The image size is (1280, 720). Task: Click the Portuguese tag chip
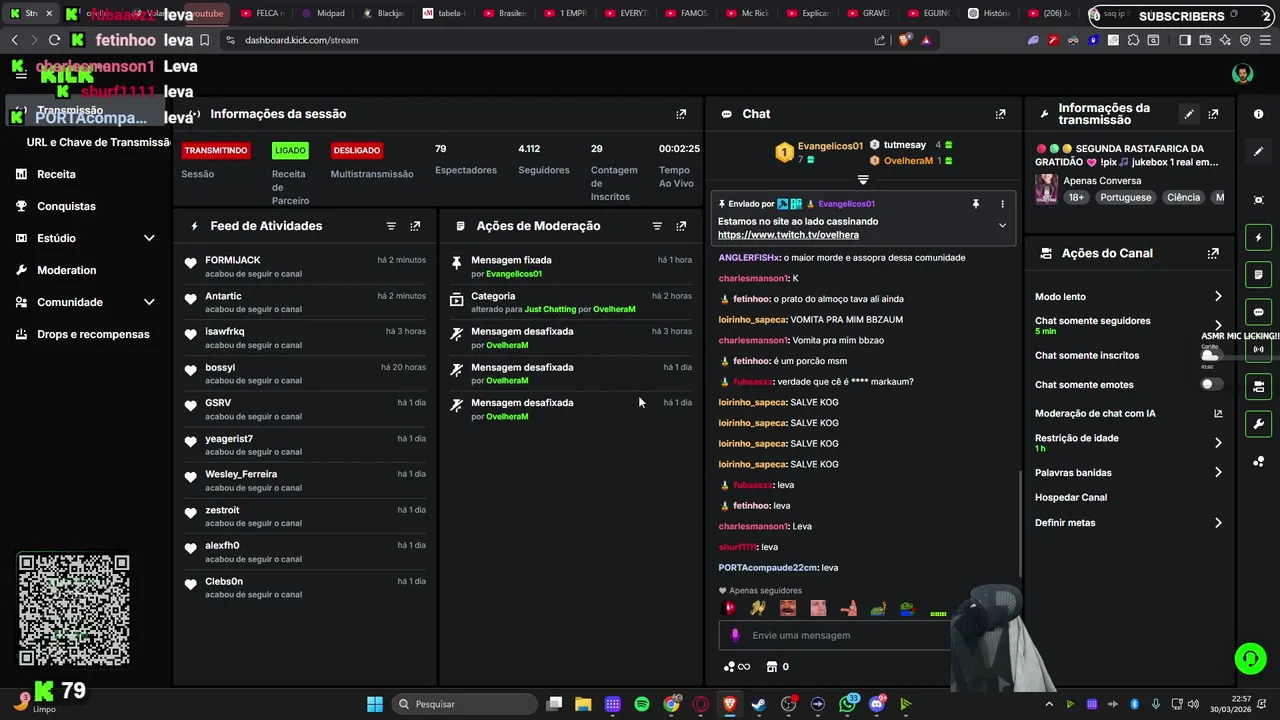[1126, 198]
